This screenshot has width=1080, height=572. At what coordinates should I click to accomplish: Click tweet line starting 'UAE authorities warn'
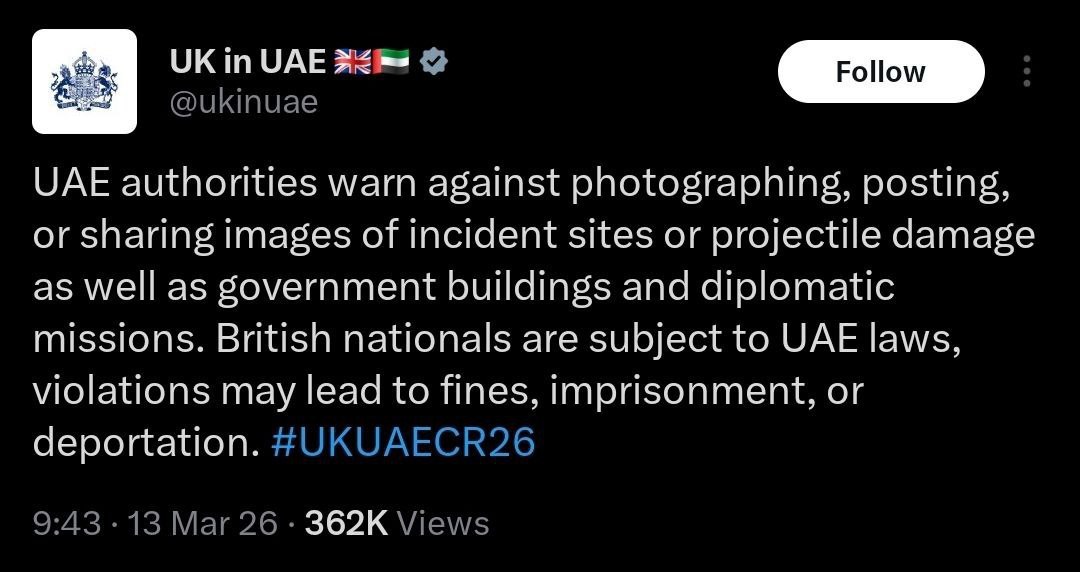coord(522,185)
